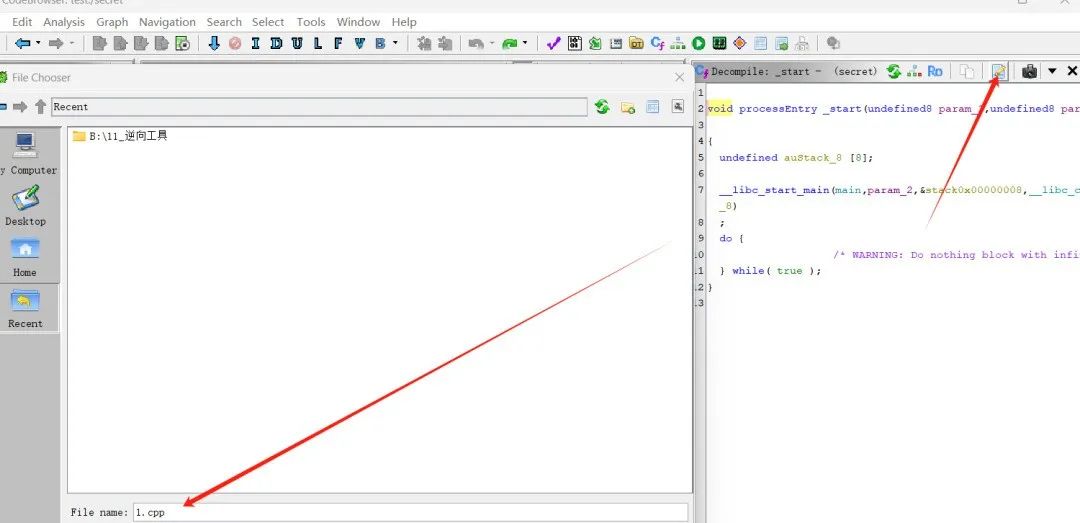Screen dimensions: 1080x523
Task: Click 'processEntry' keyword in function signature
Action: tap(778, 109)
